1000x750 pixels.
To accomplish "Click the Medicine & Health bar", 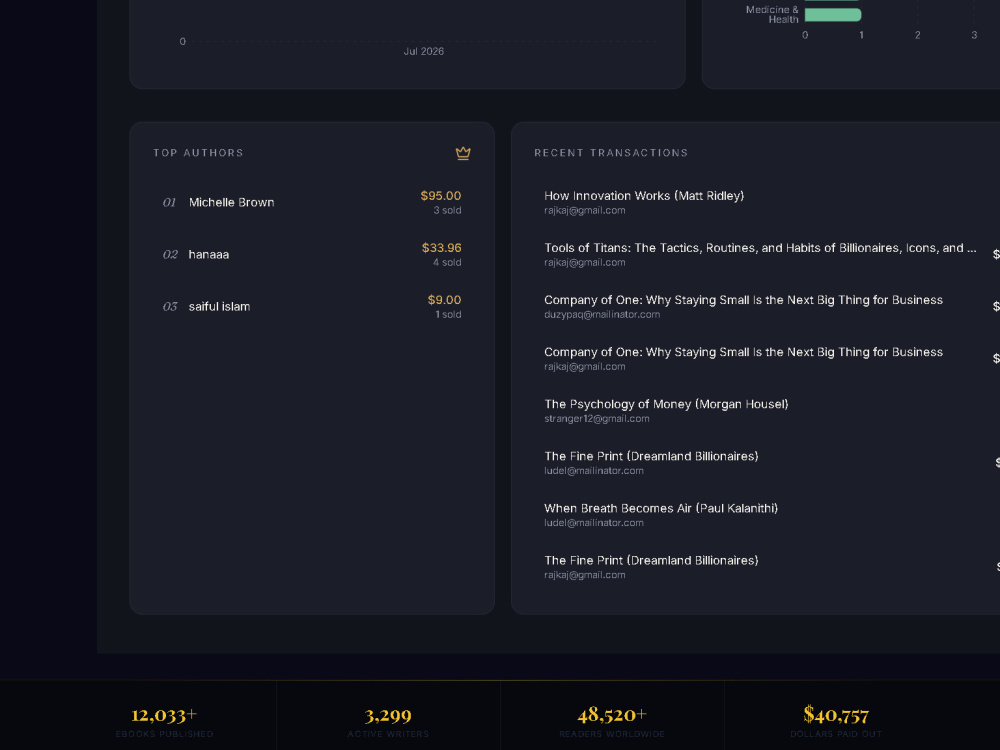I will 833,15.
